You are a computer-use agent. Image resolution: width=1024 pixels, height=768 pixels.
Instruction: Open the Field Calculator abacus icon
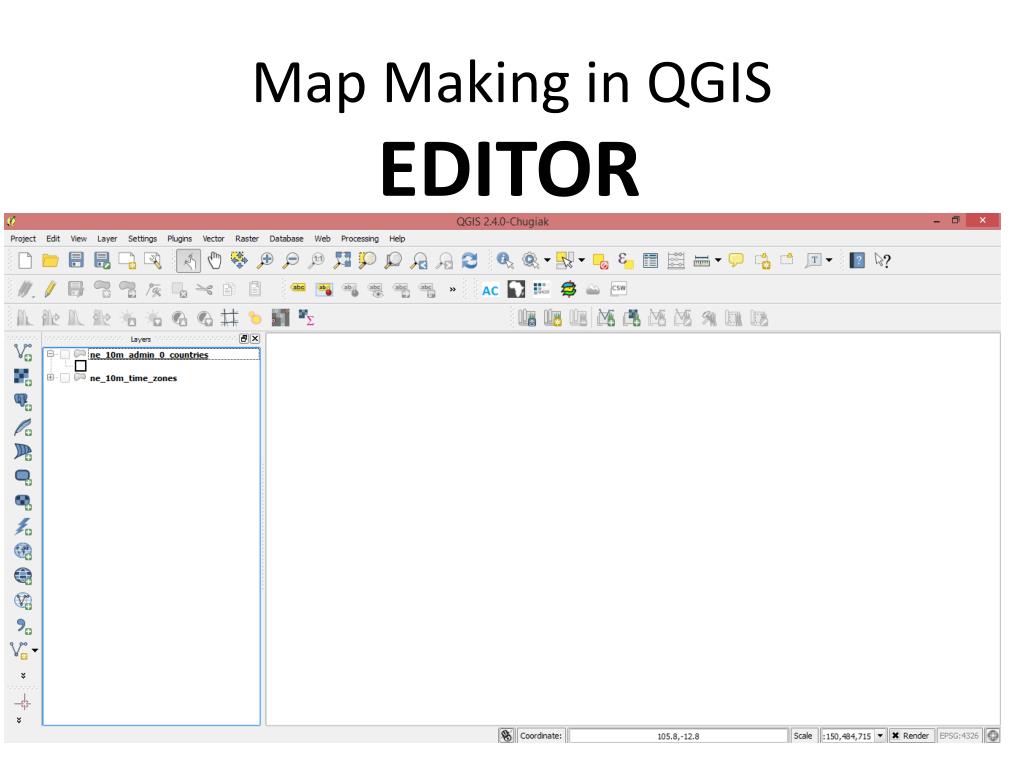pyautogui.click(x=676, y=261)
